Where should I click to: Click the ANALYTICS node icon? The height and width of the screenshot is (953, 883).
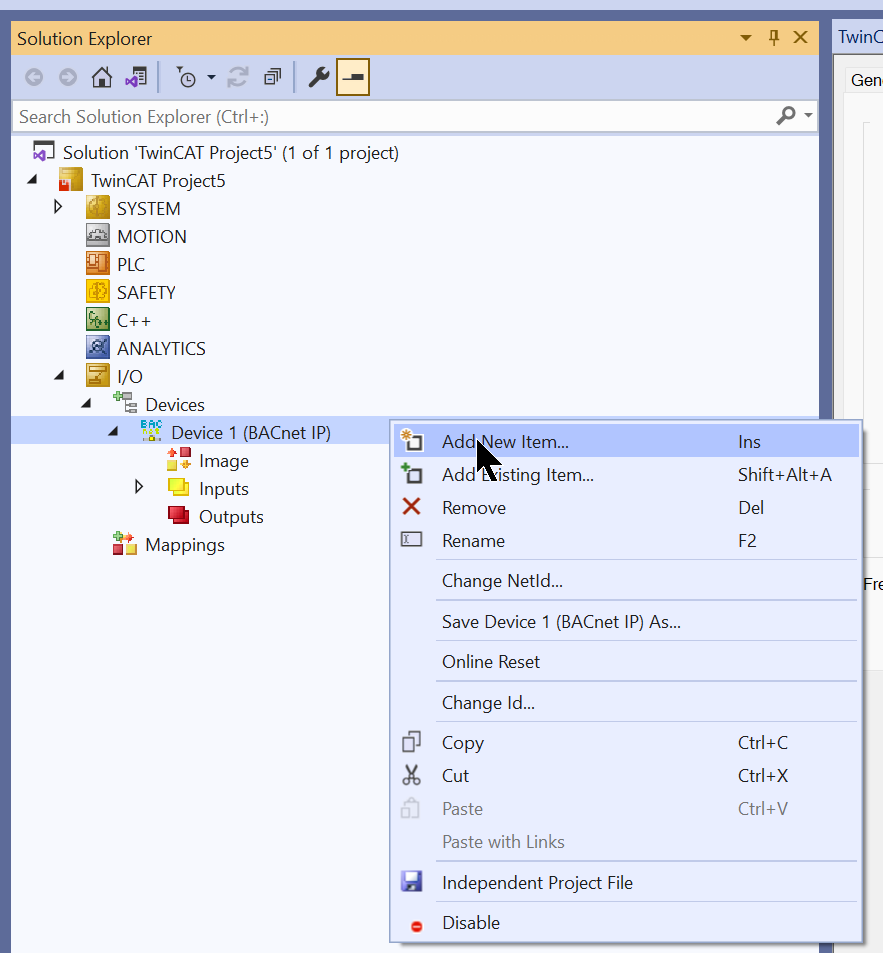[98, 348]
